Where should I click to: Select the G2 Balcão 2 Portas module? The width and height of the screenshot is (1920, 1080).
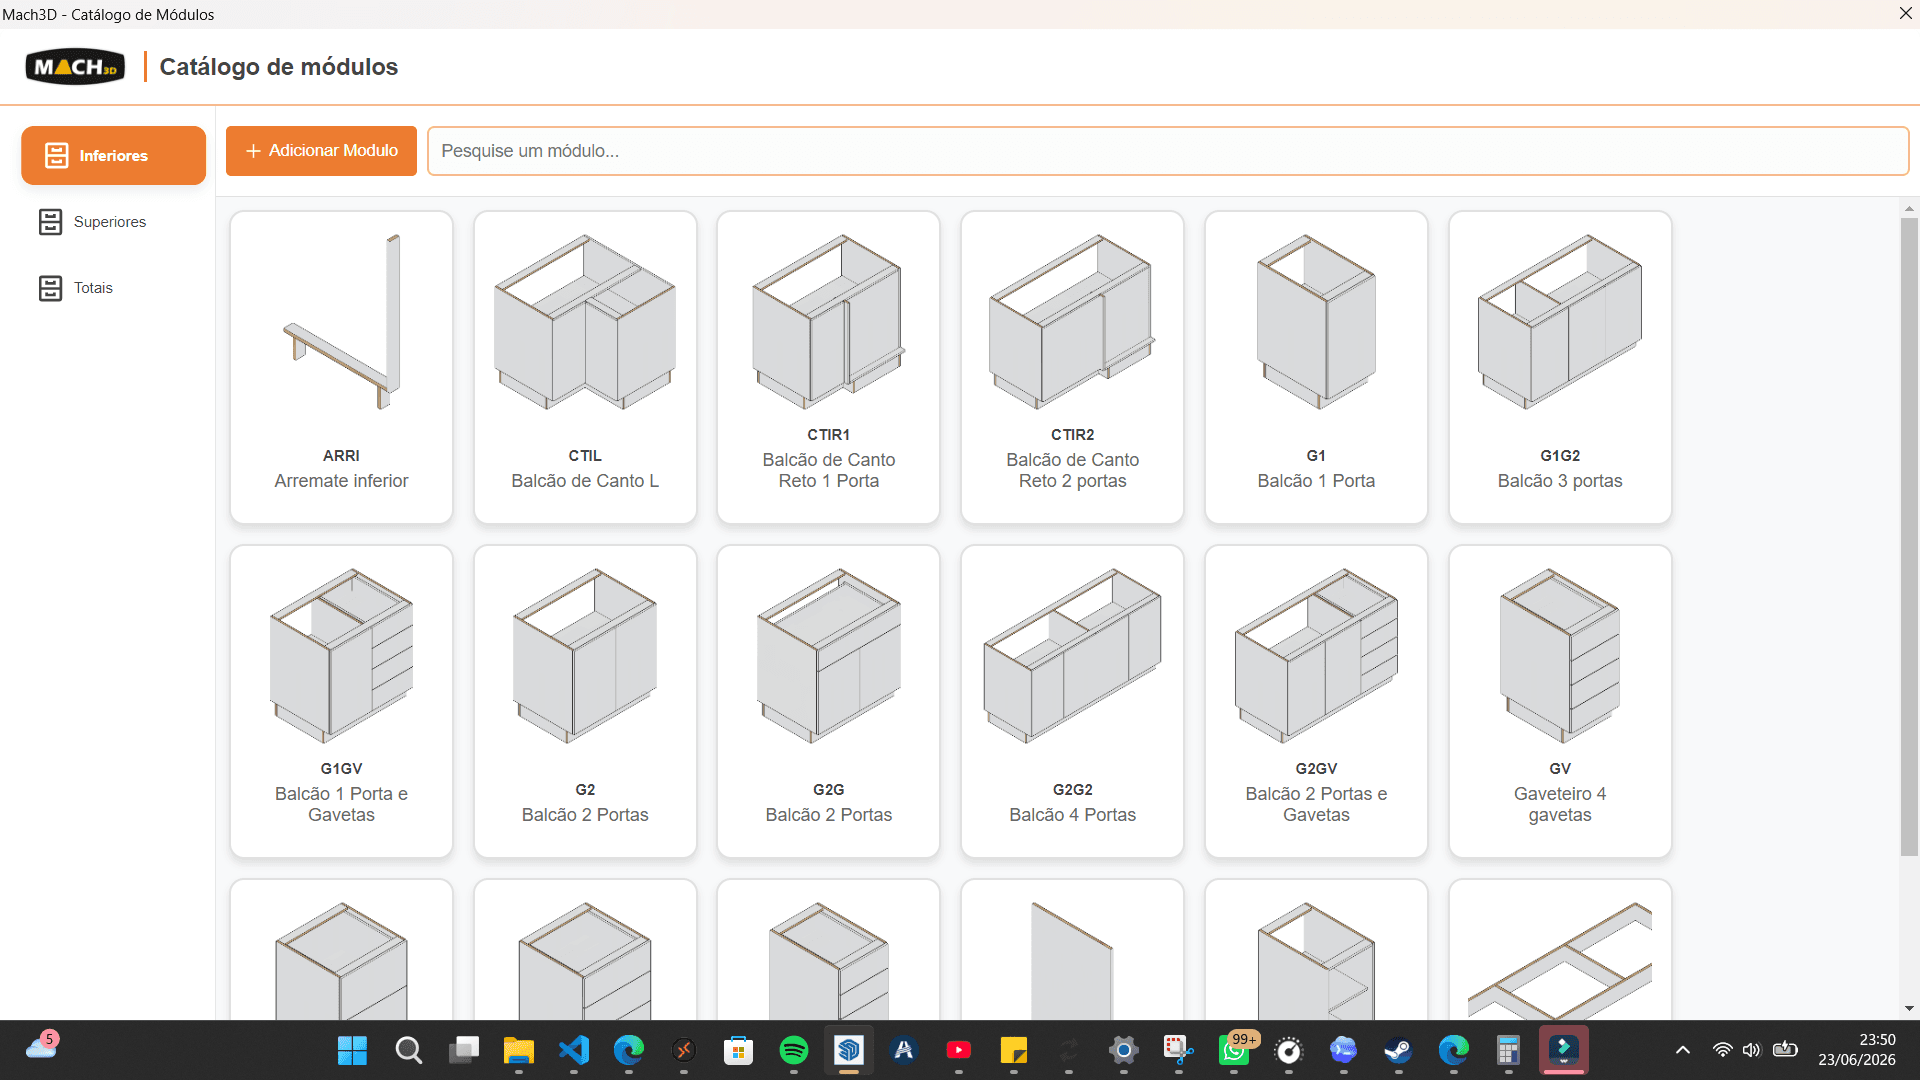(585, 701)
